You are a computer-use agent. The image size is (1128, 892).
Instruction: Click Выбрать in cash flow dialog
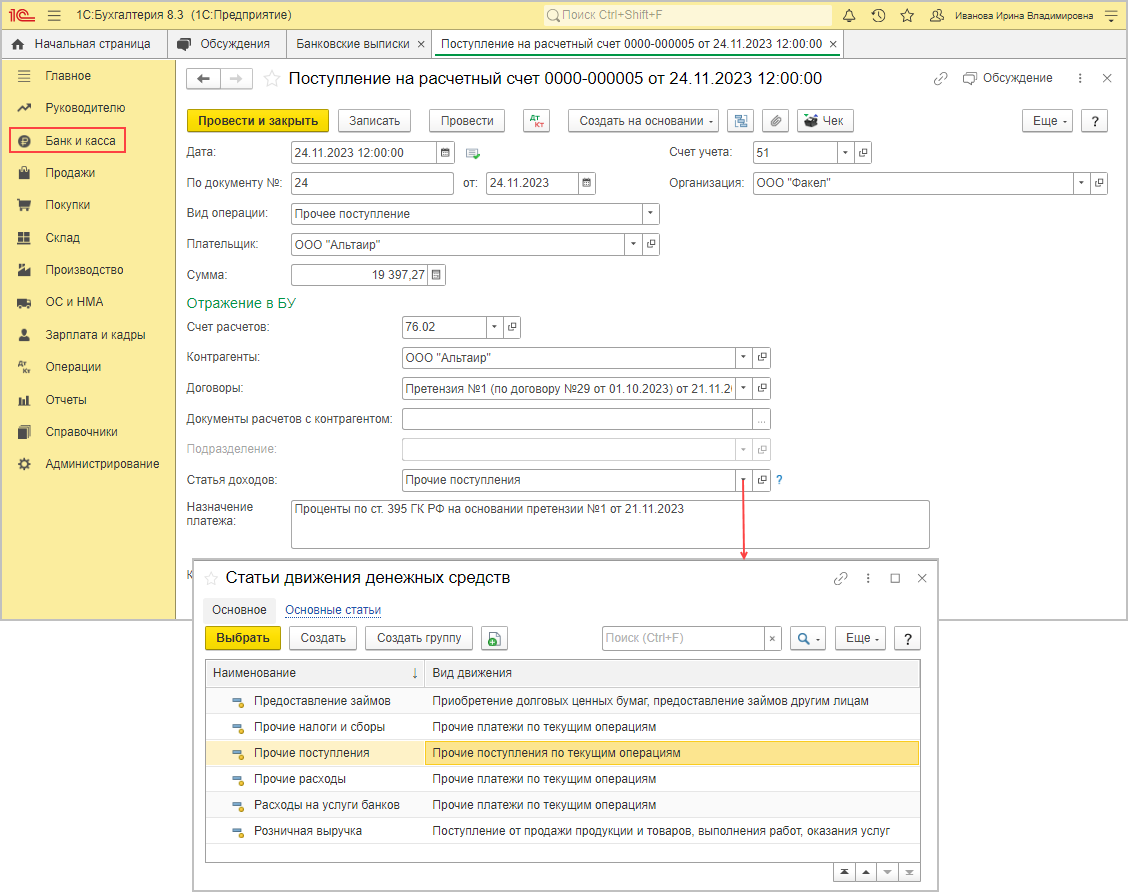tap(243, 638)
